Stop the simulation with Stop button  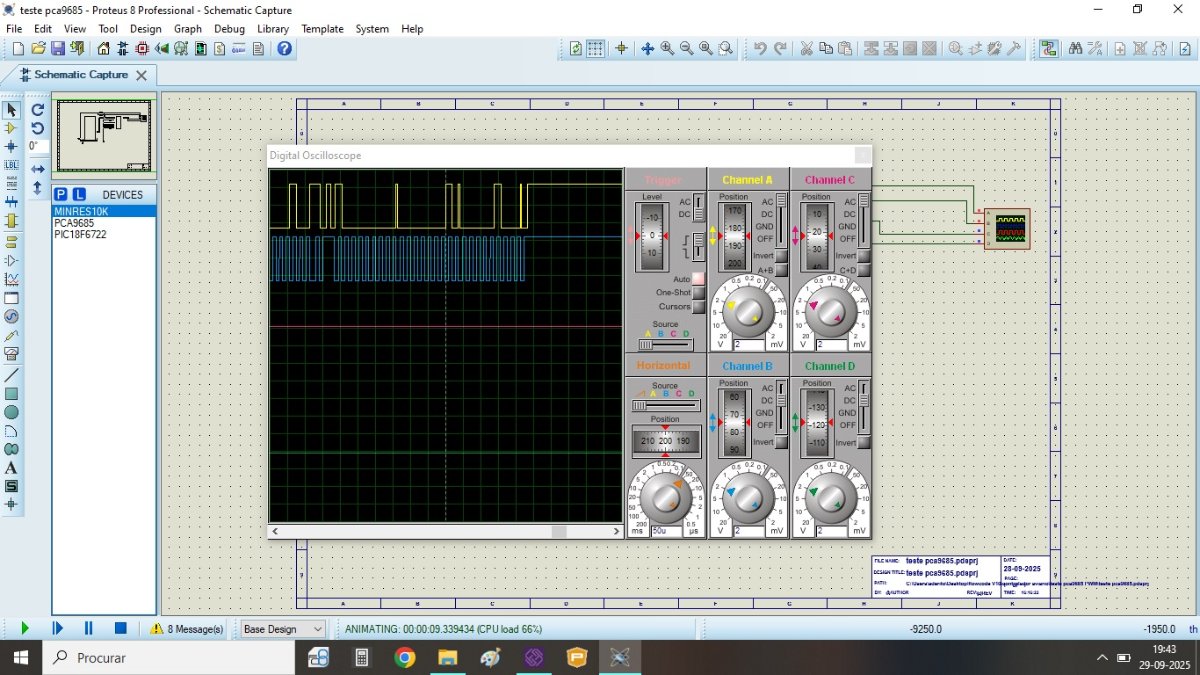point(120,628)
